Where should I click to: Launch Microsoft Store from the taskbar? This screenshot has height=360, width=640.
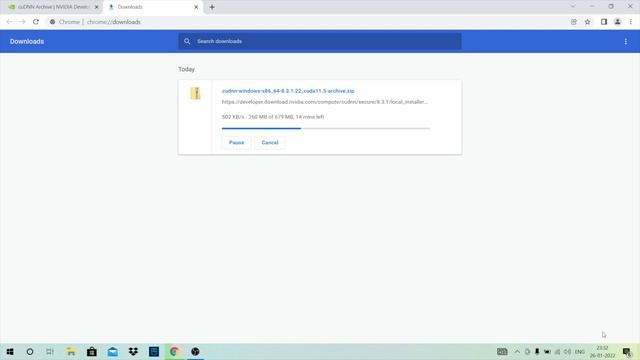92,351
